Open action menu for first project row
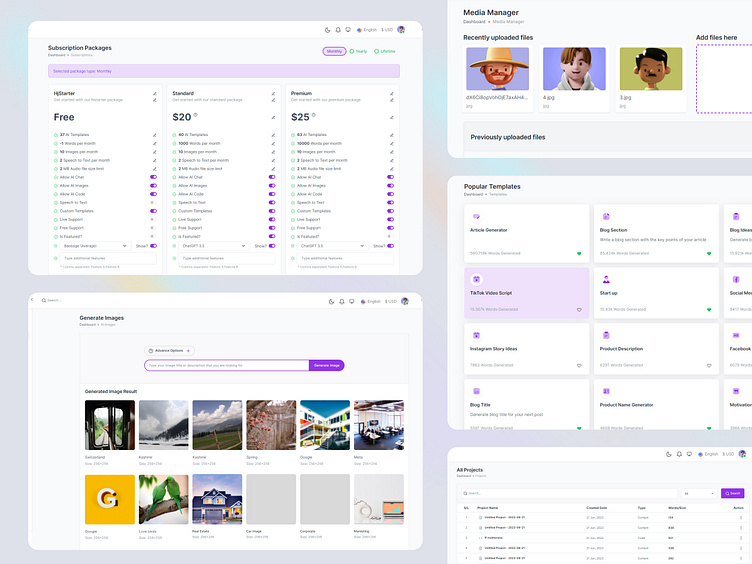The height and width of the screenshot is (564, 752). (x=741, y=518)
